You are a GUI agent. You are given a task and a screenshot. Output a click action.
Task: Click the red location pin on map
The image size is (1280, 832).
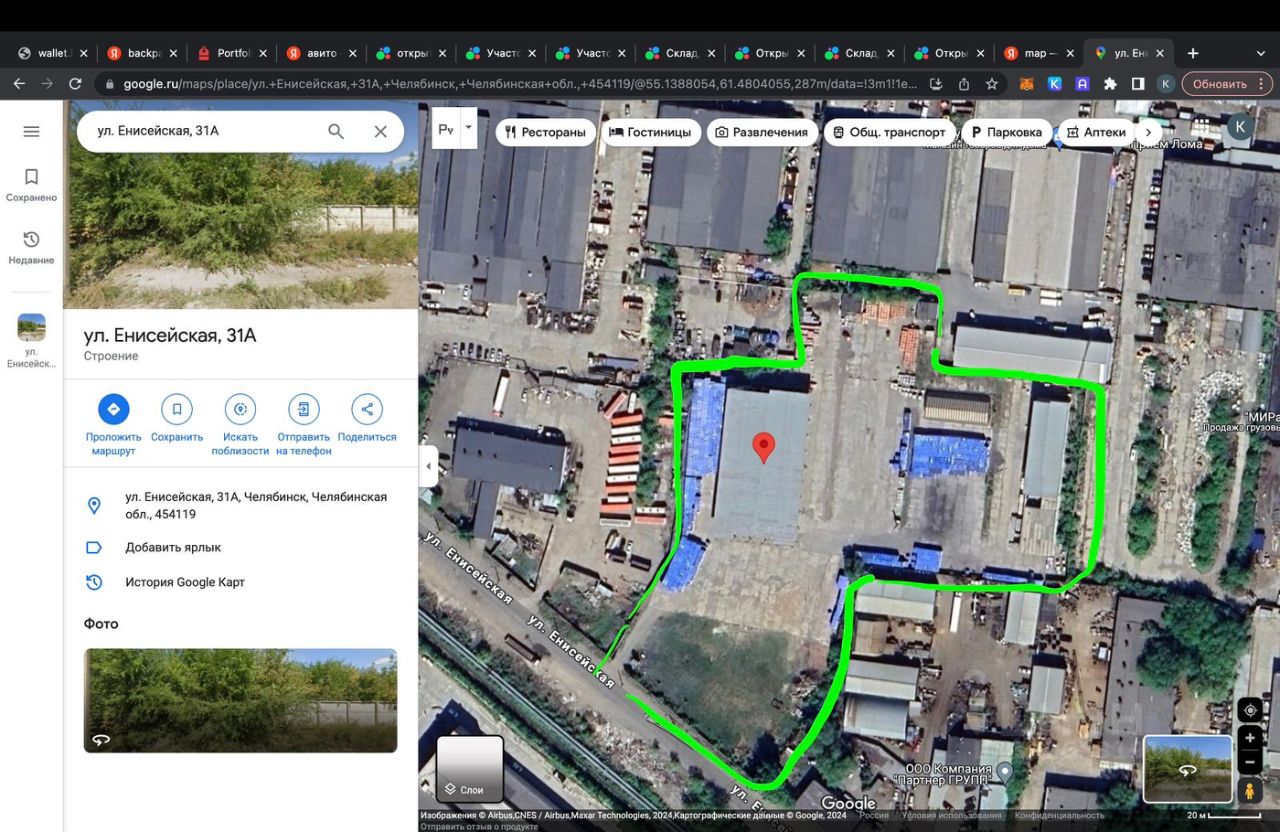[763, 448]
